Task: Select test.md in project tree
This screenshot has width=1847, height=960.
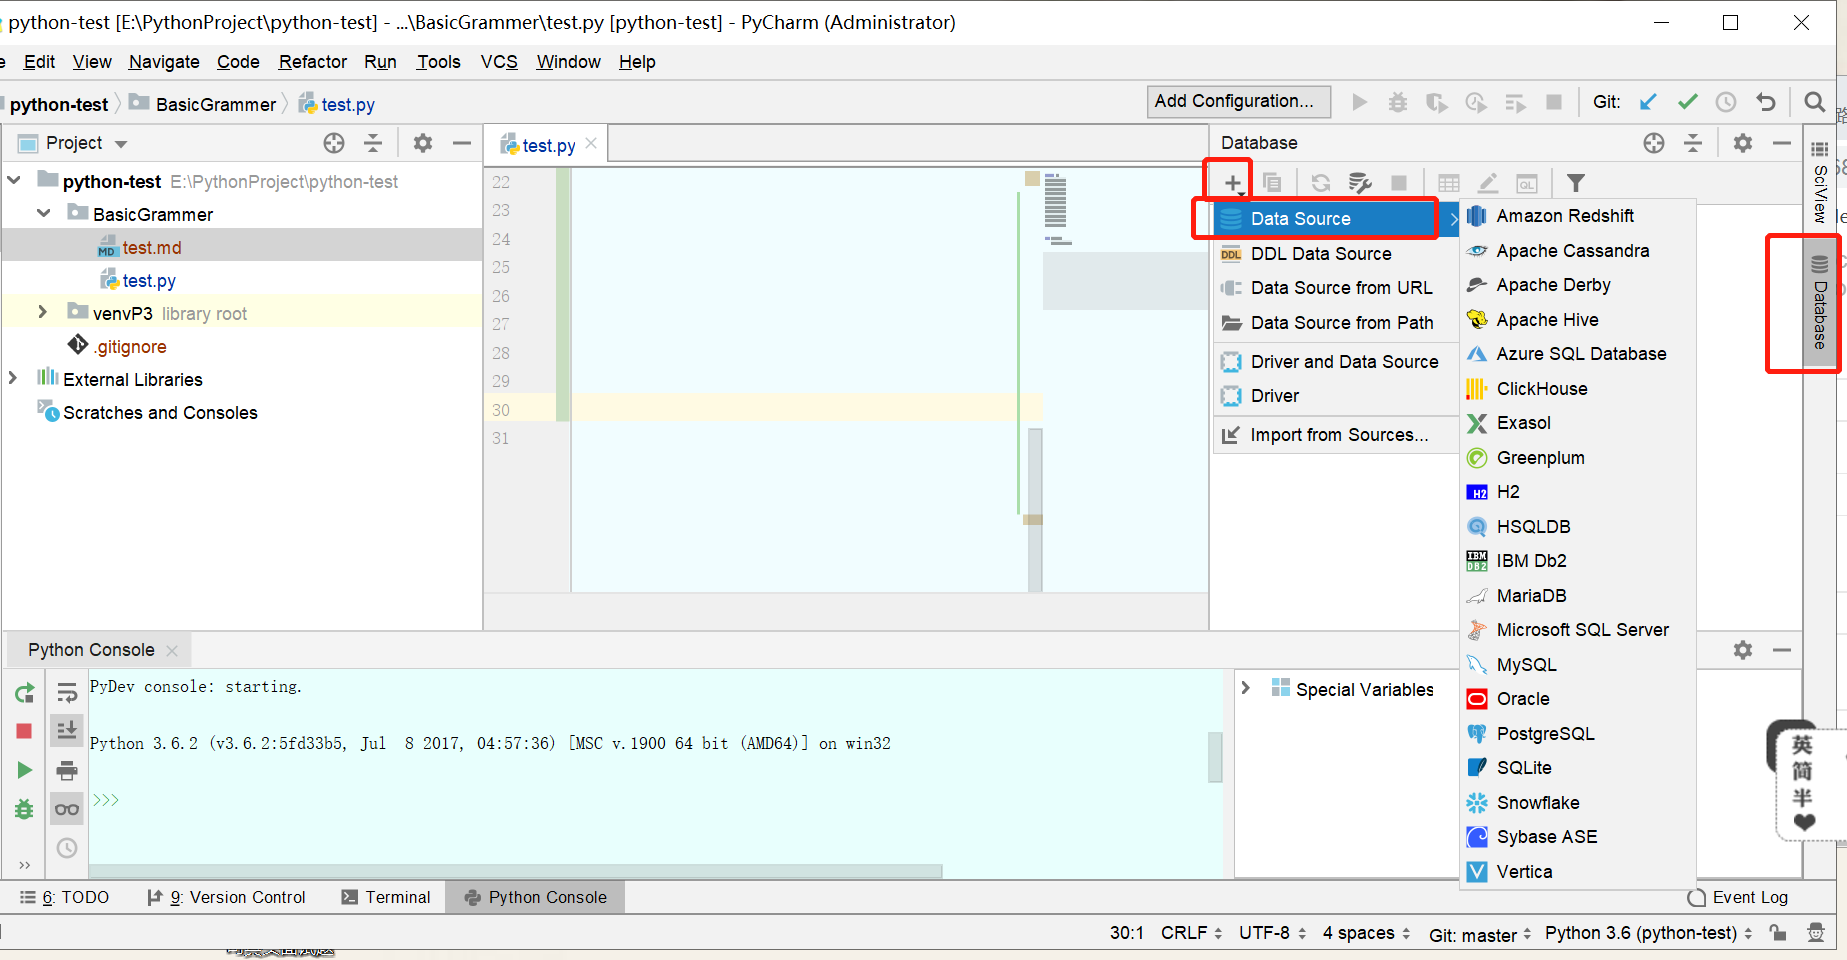Action: coord(241,247)
